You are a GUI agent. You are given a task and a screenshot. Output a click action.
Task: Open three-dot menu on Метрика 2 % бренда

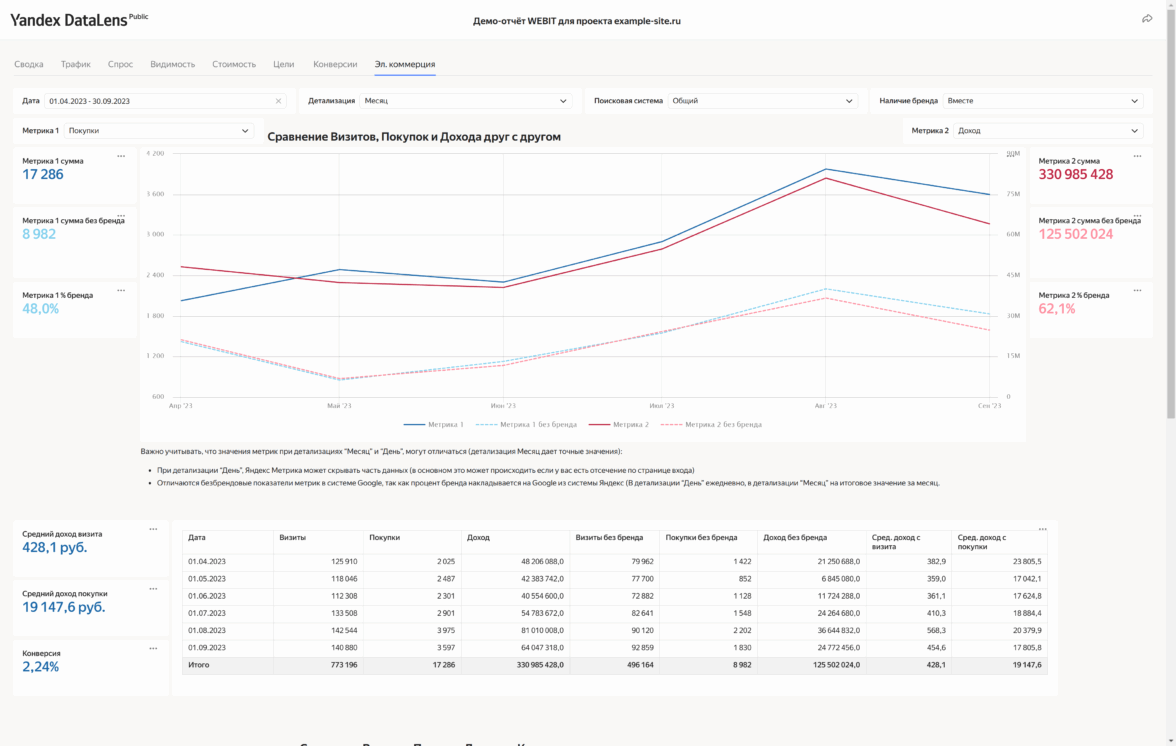pyautogui.click(x=1137, y=291)
